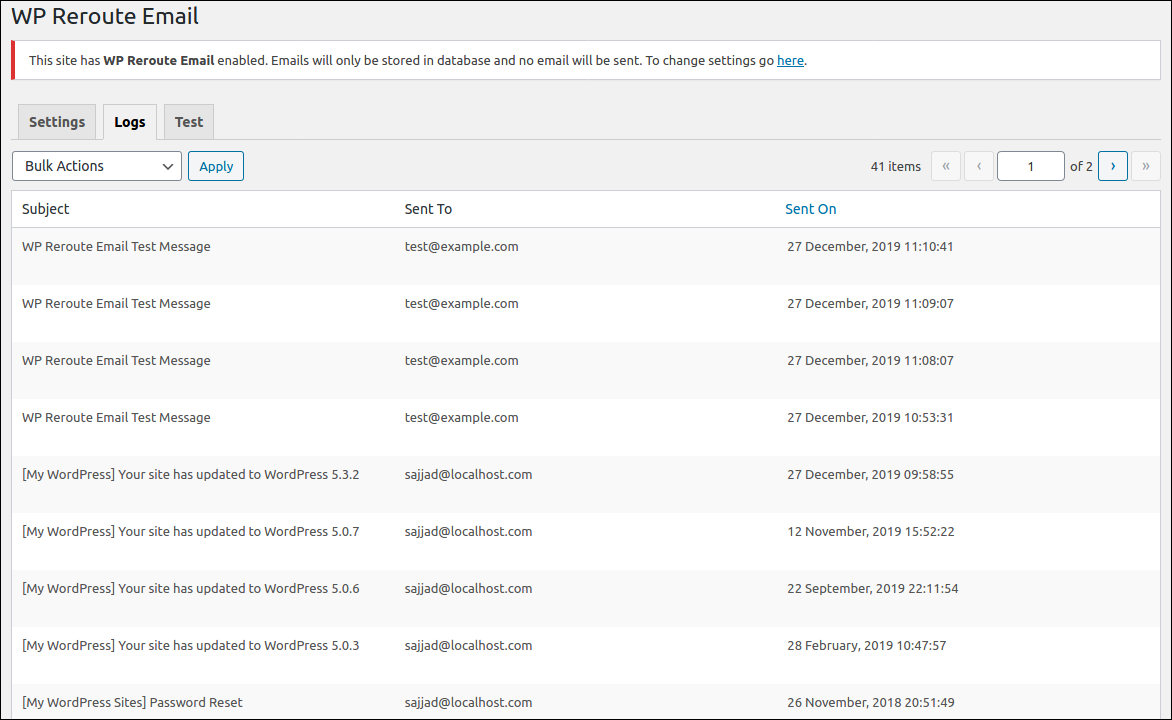The height and width of the screenshot is (720, 1172).
Task: Click the previous page arrow
Action: (979, 166)
